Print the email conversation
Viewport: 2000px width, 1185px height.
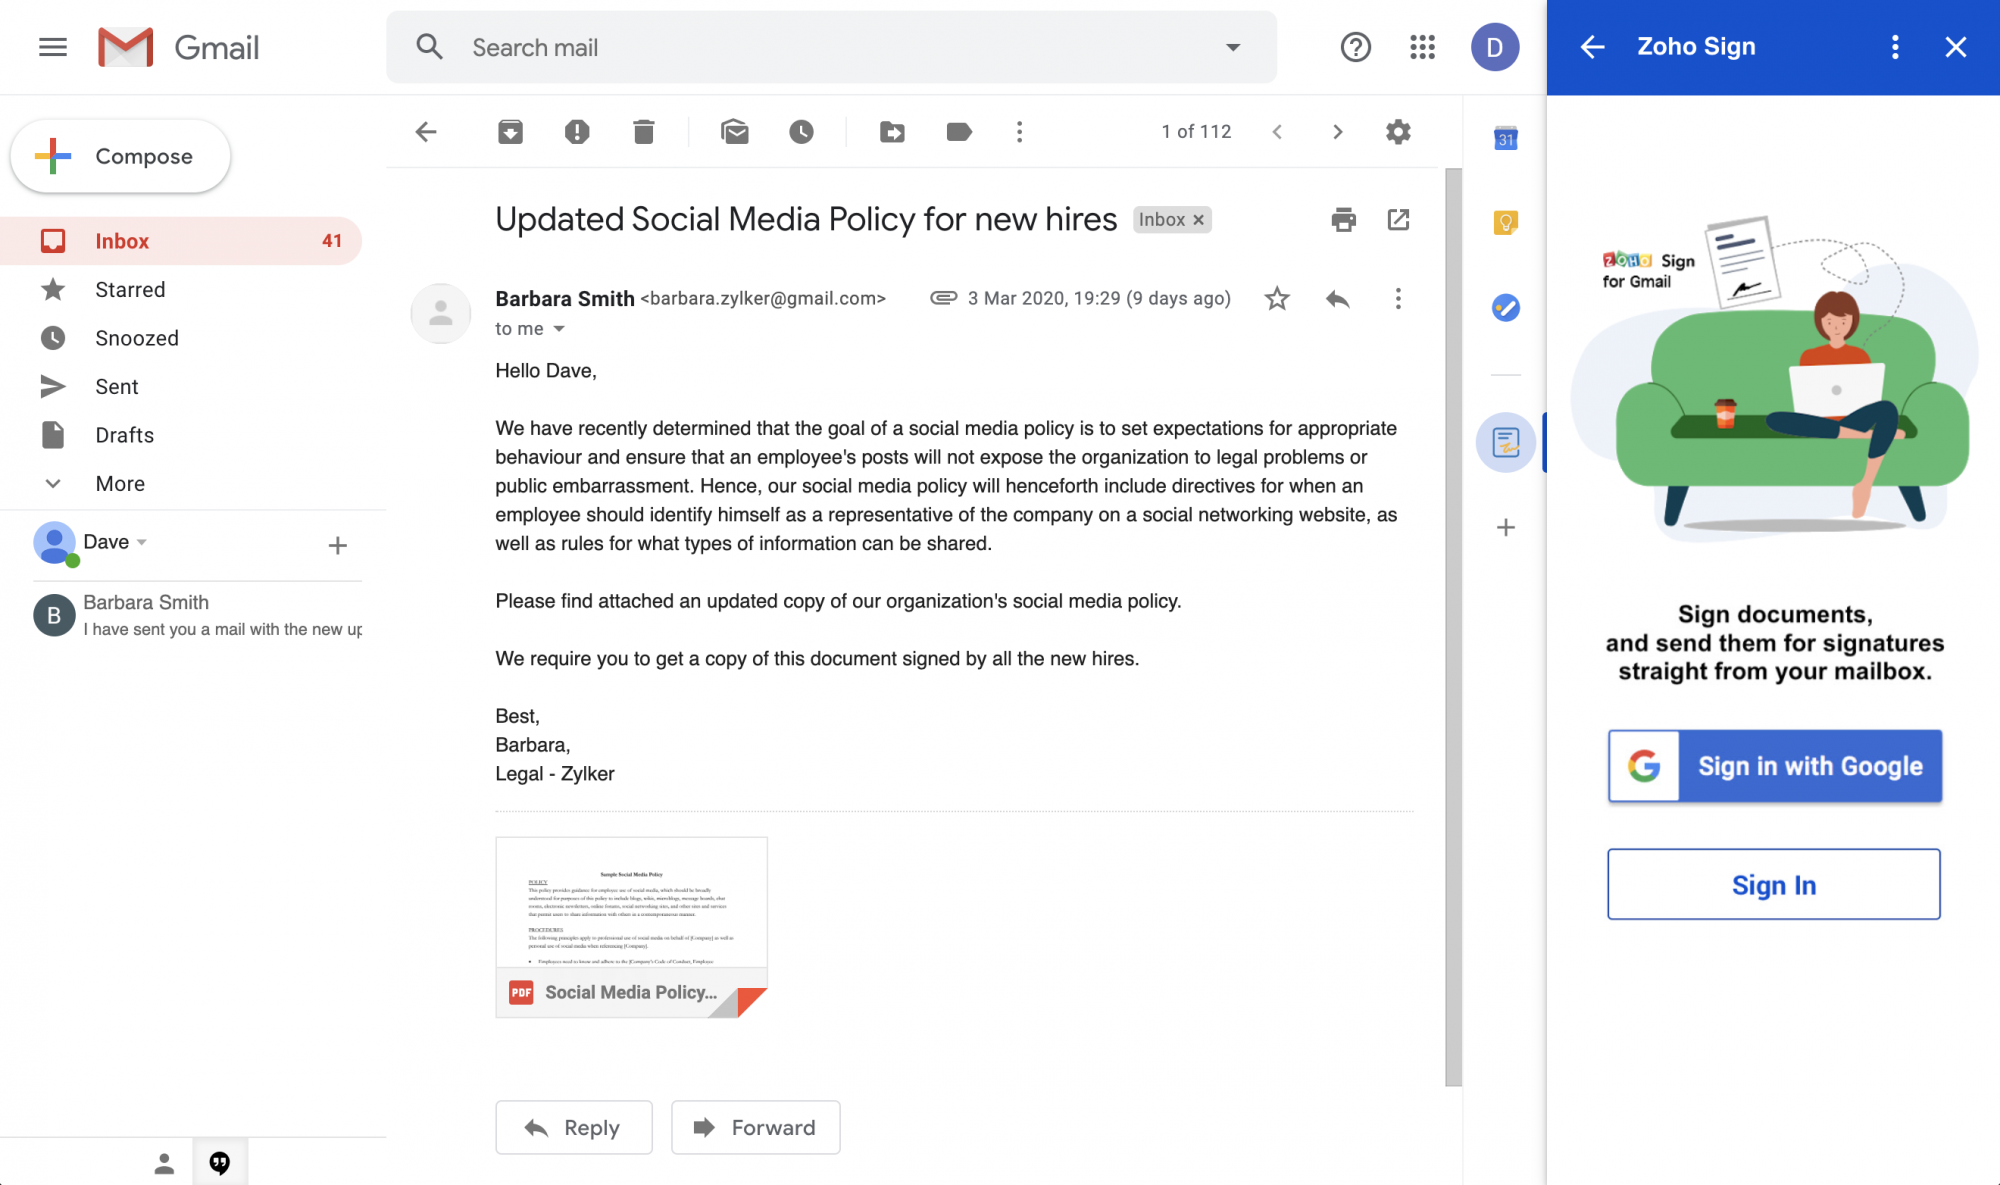click(x=1343, y=220)
